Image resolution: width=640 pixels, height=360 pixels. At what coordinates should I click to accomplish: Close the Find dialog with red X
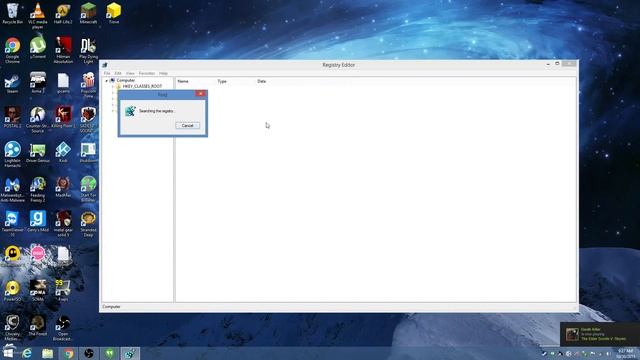coord(200,94)
